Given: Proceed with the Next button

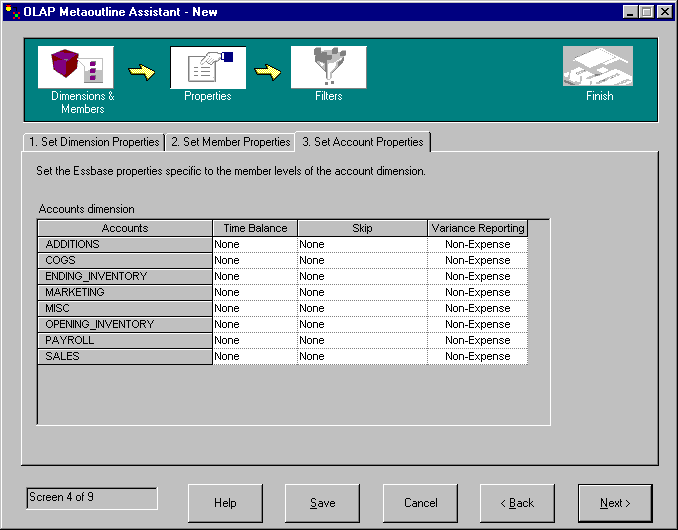Looking at the screenshot, I should 615,503.
